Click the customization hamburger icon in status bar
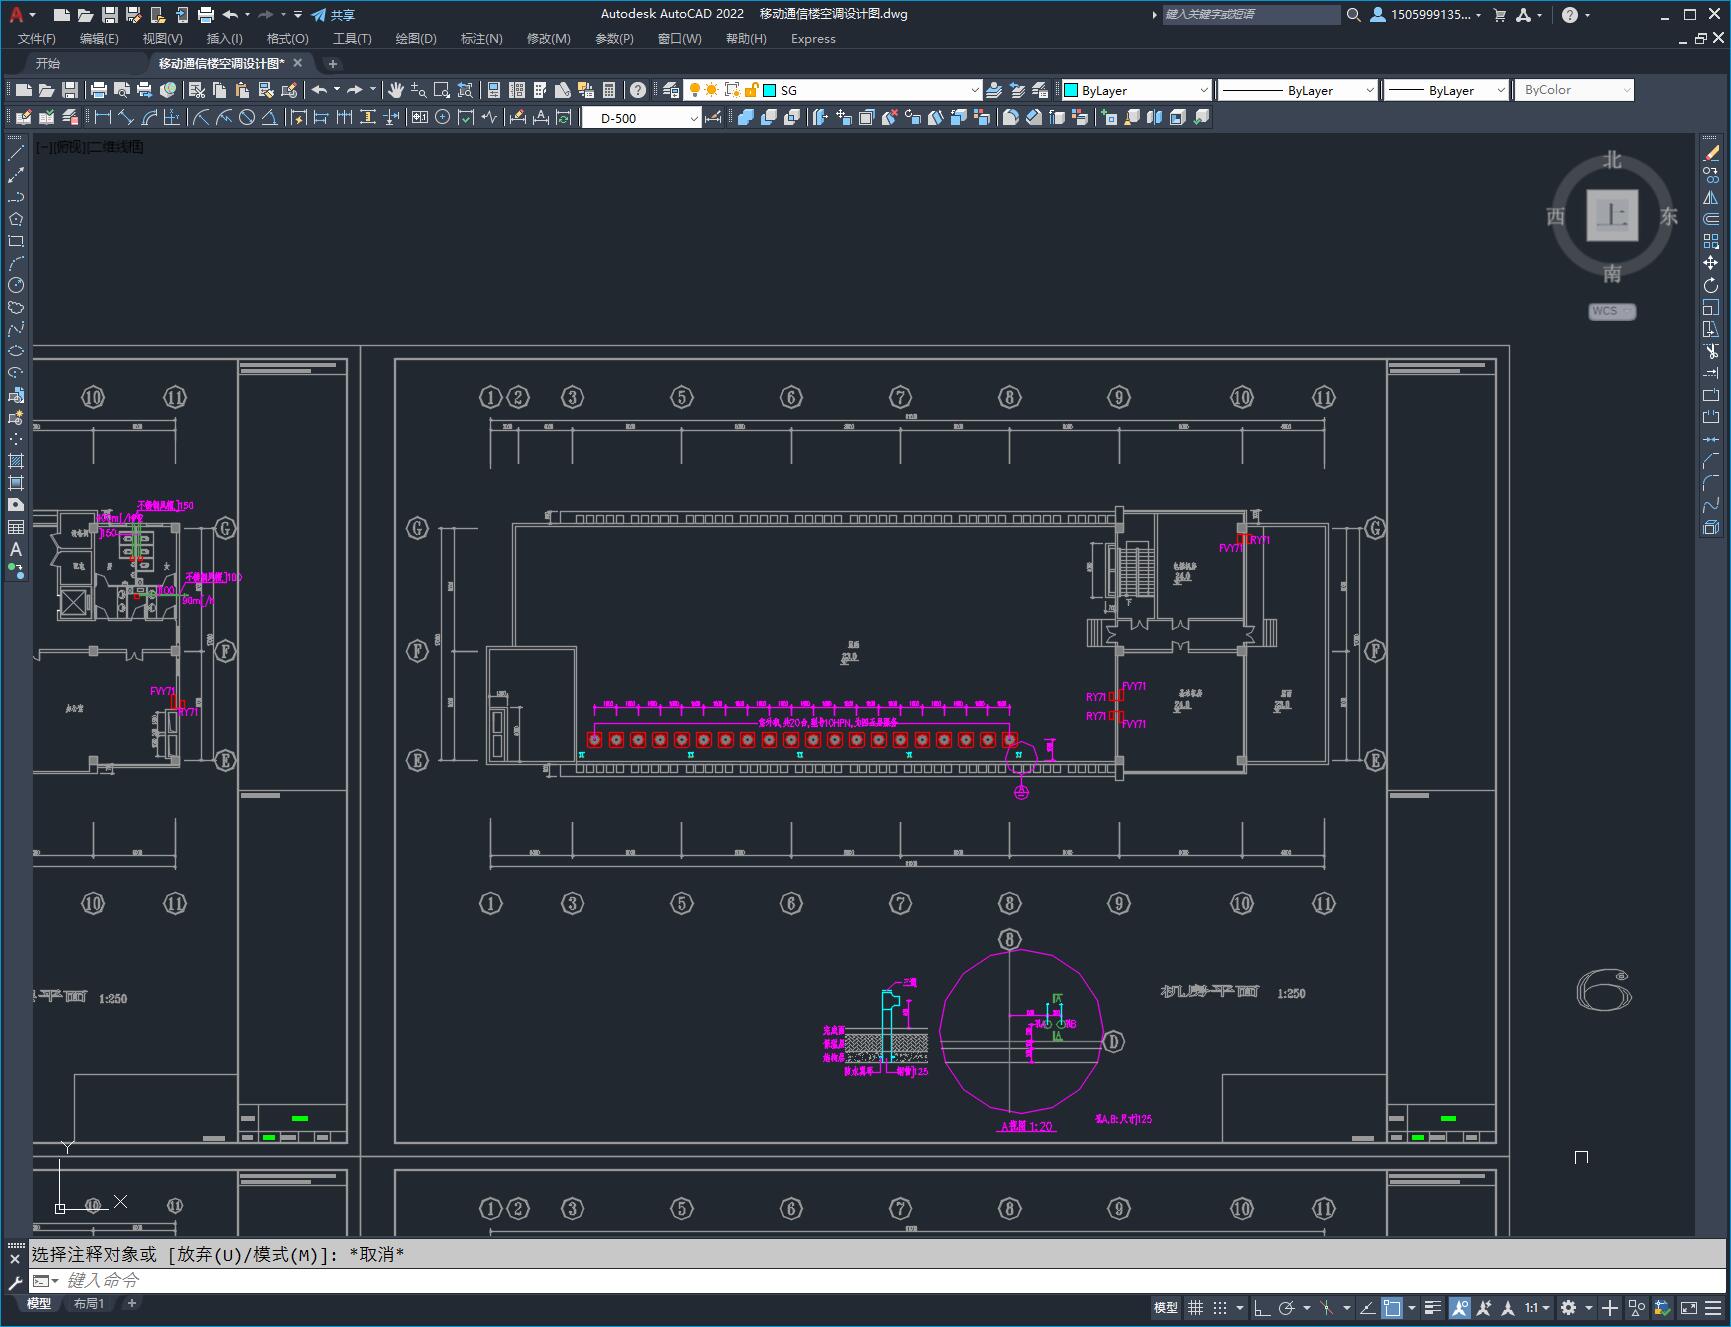 click(x=1715, y=1307)
